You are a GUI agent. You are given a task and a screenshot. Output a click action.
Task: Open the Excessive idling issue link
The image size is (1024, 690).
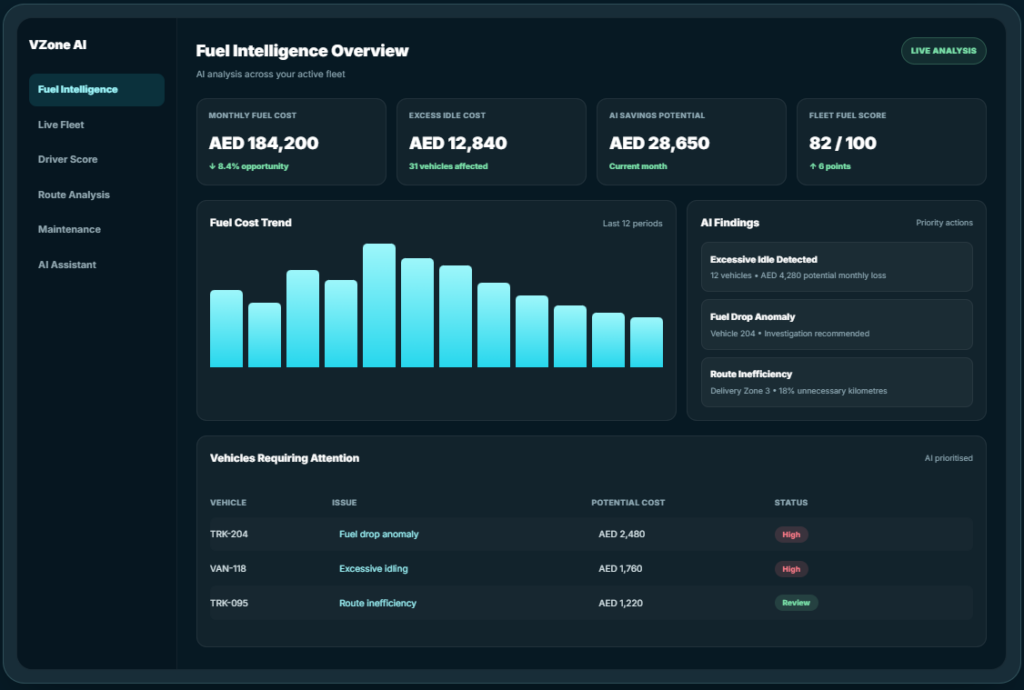[374, 569]
